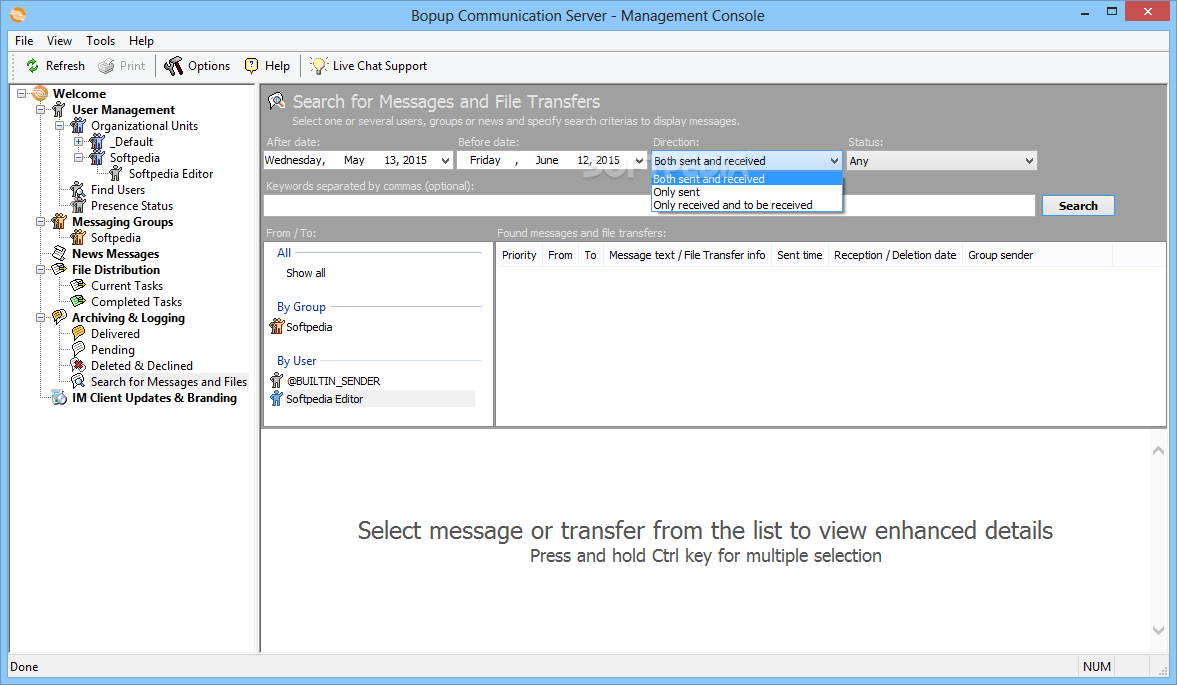Click the Presence Status icon
This screenshot has height=685, width=1177.
coord(78,206)
